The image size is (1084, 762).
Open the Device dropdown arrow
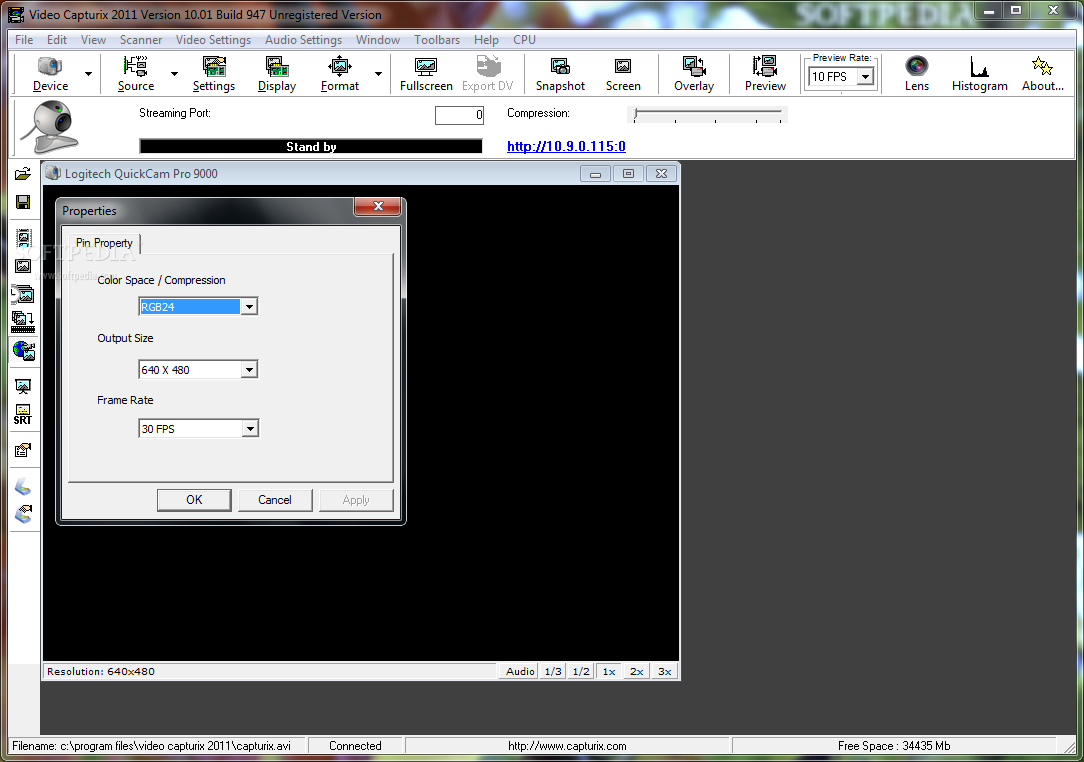pyautogui.click(x=88, y=74)
